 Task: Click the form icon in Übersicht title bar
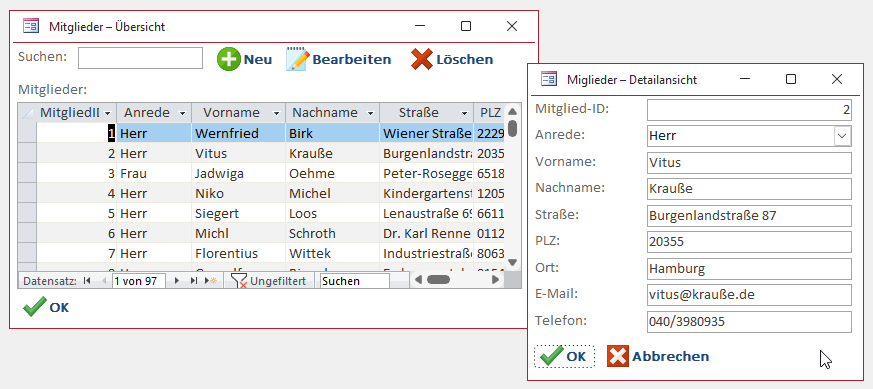(x=31, y=26)
